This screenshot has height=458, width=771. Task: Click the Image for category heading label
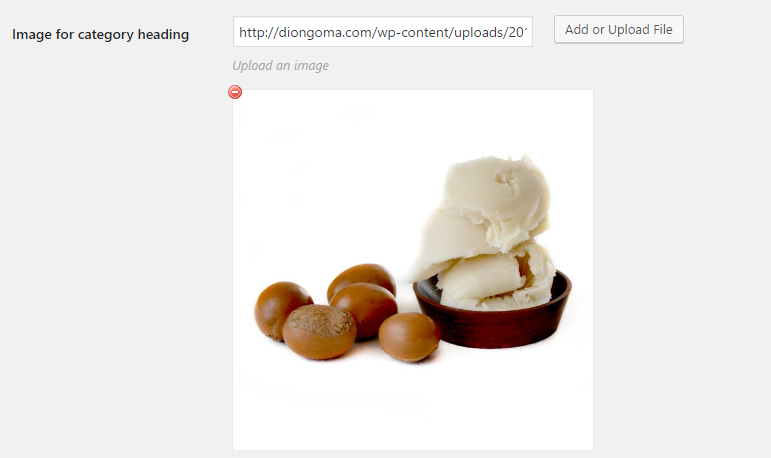[x=100, y=34]
